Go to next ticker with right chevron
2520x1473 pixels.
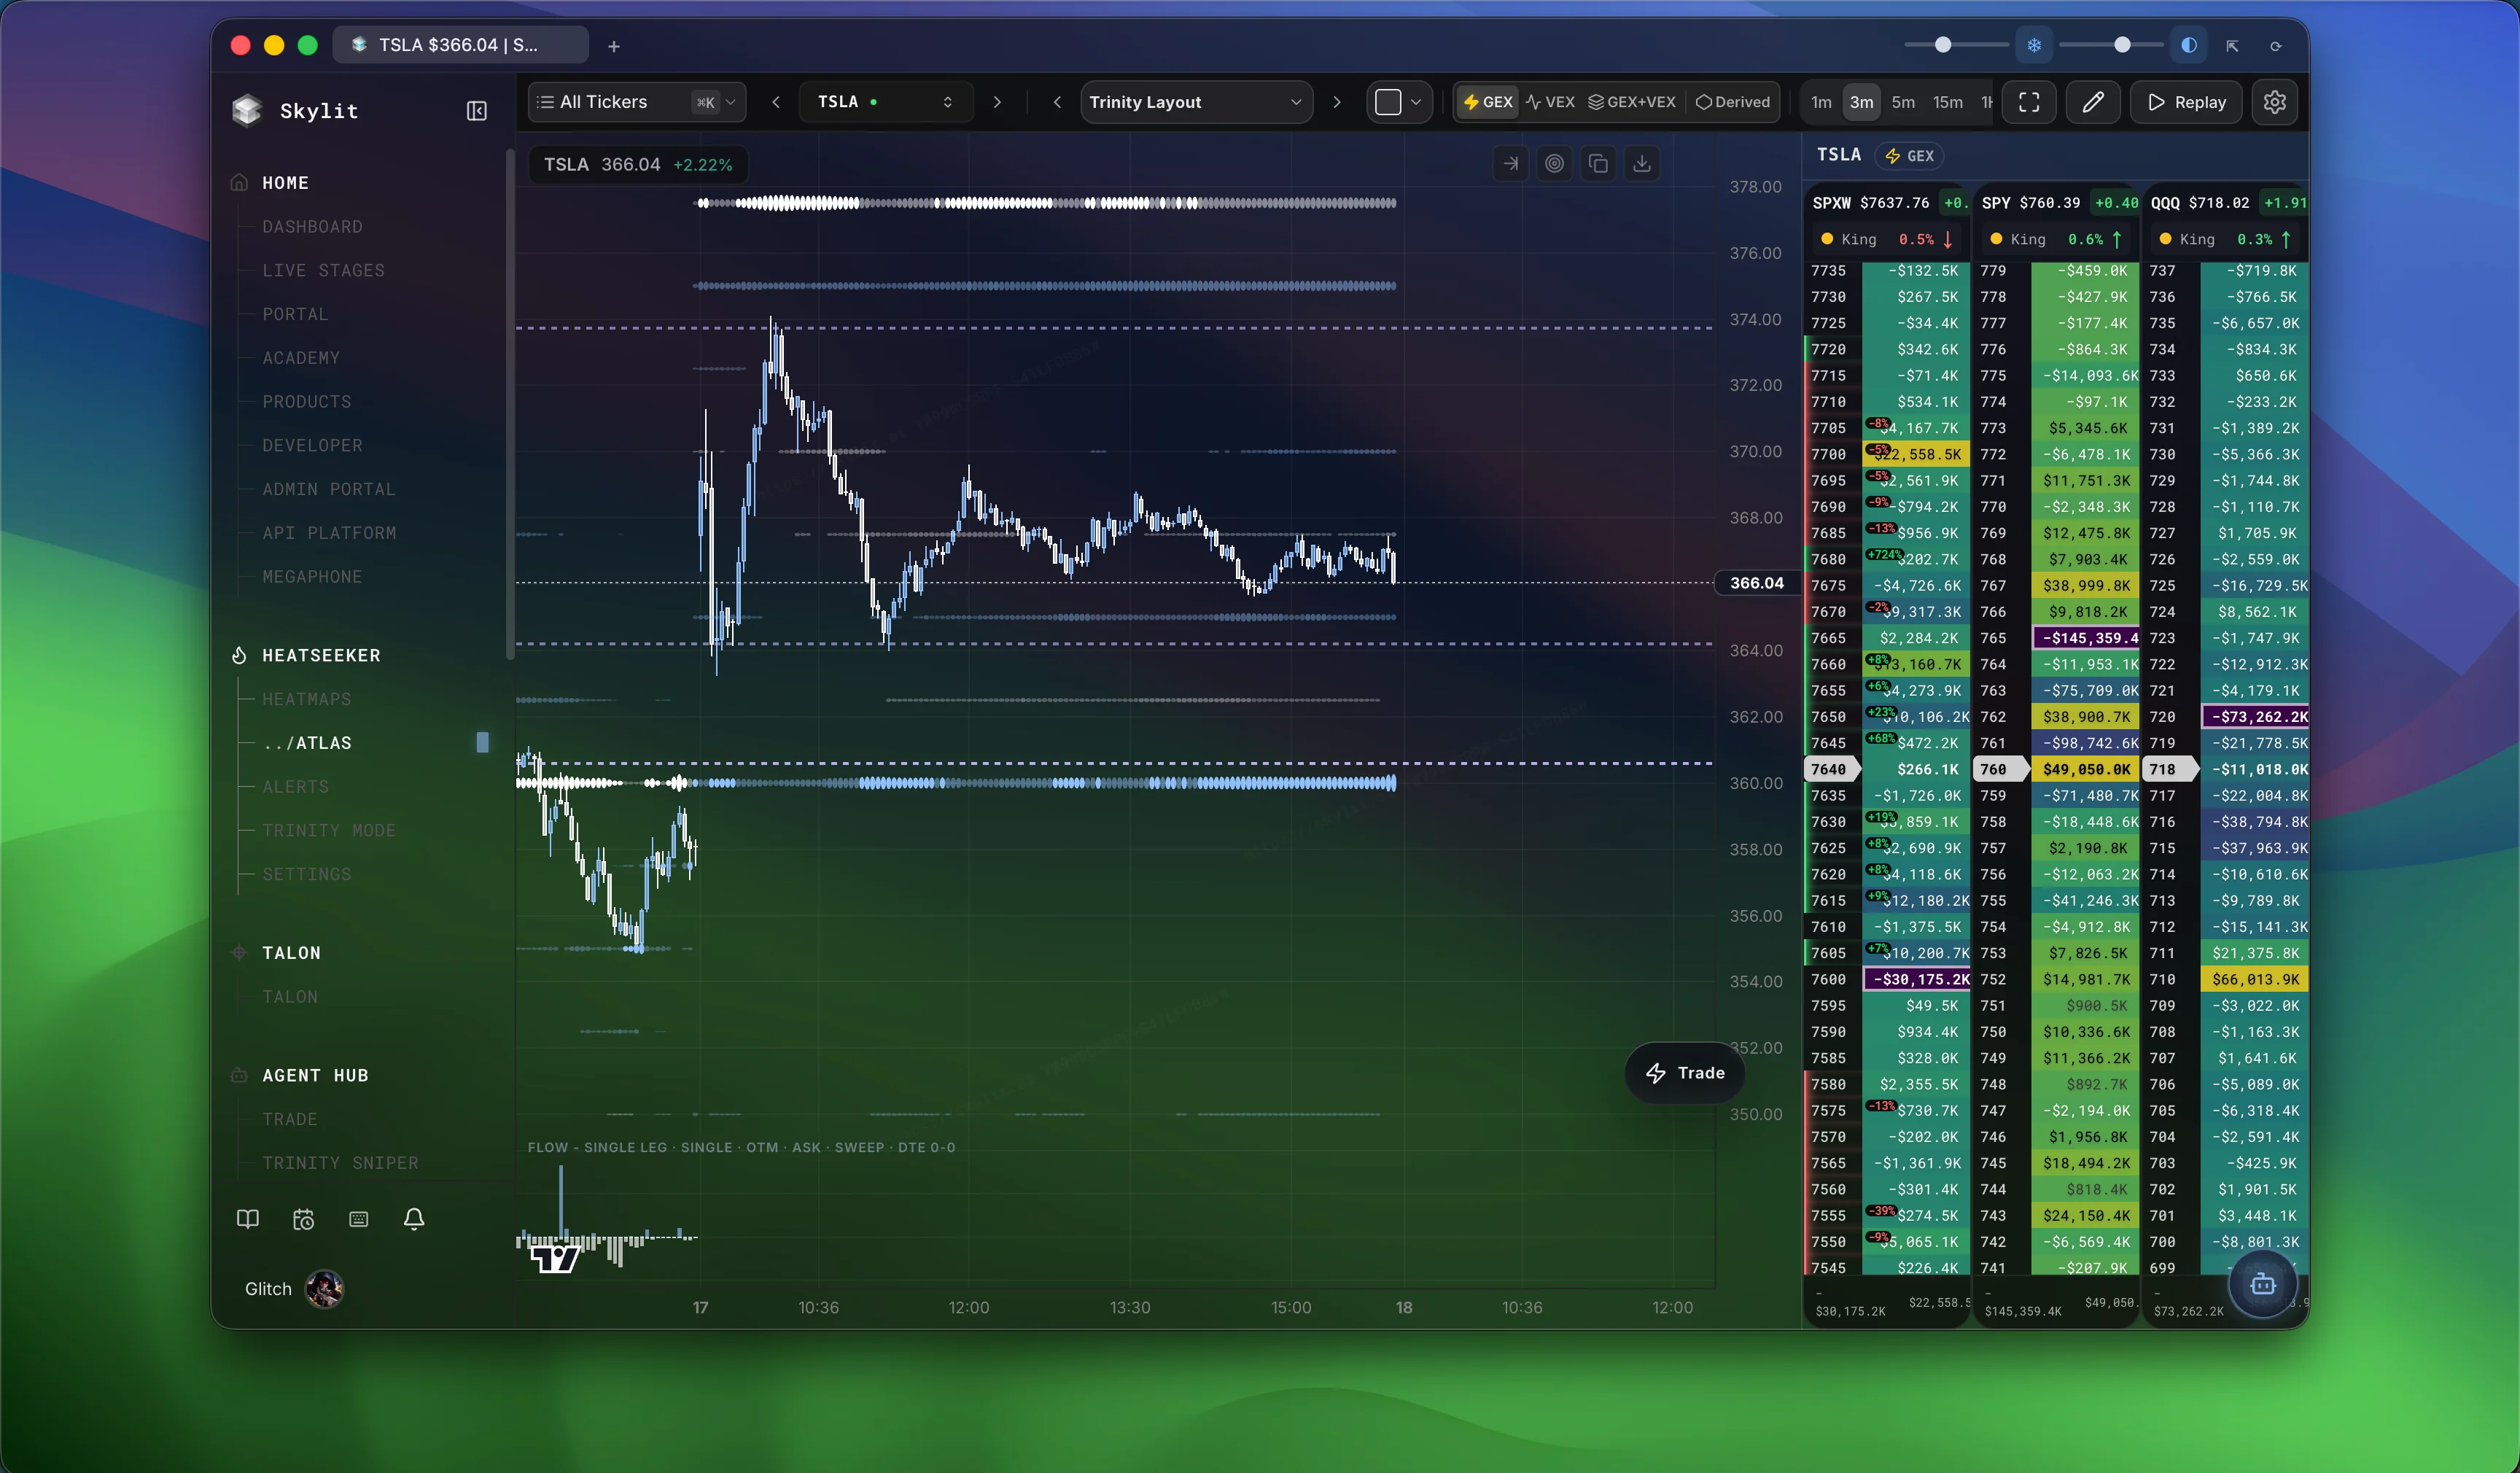tap(997, 102)
